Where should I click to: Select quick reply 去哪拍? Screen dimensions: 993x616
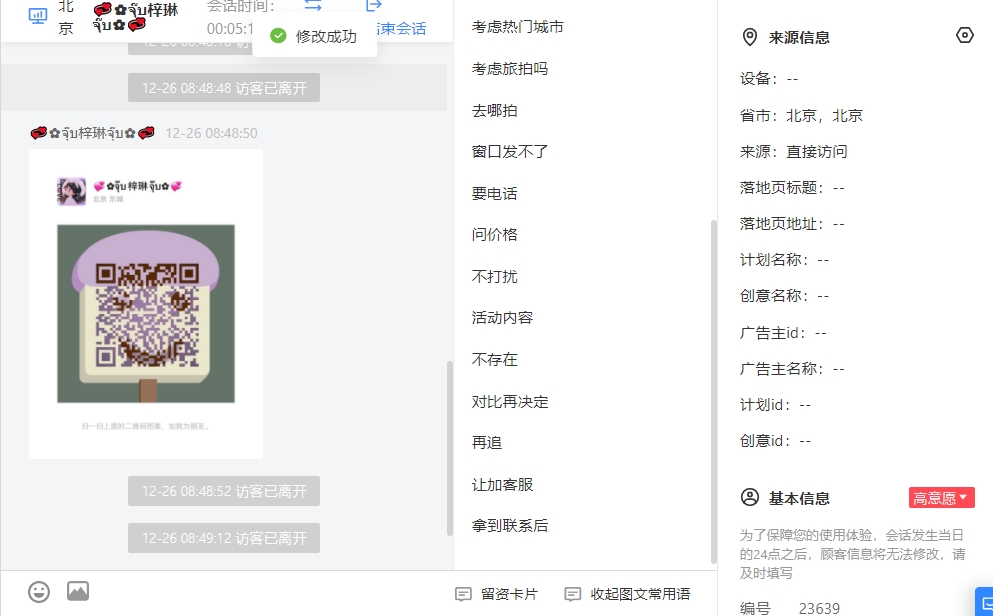[x=495, y=111]
